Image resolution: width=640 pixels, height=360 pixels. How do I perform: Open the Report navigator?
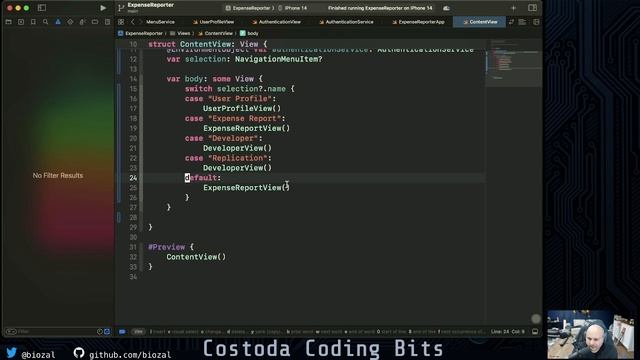point(107,22)
